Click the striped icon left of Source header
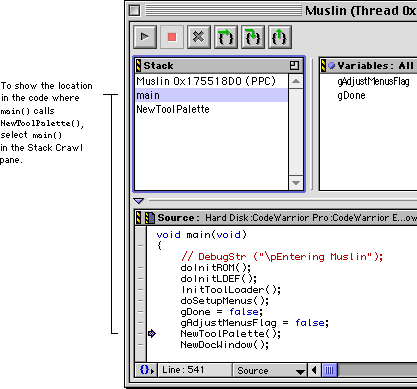Viewport: 417px width, 389px height. [139, 218]
